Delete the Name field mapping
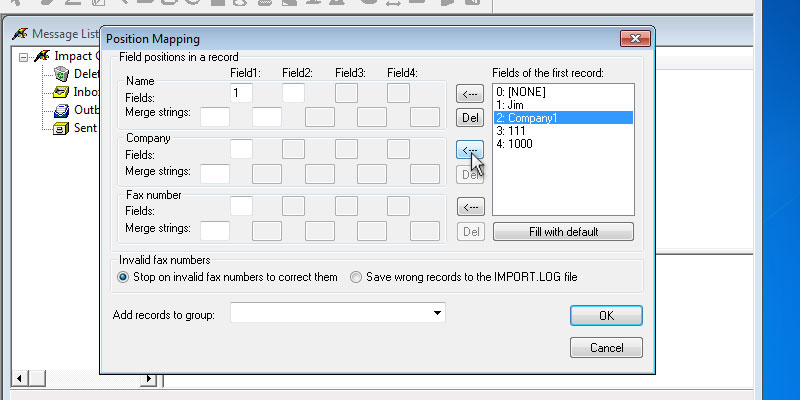The image size is (800, 400). point(470,118)
